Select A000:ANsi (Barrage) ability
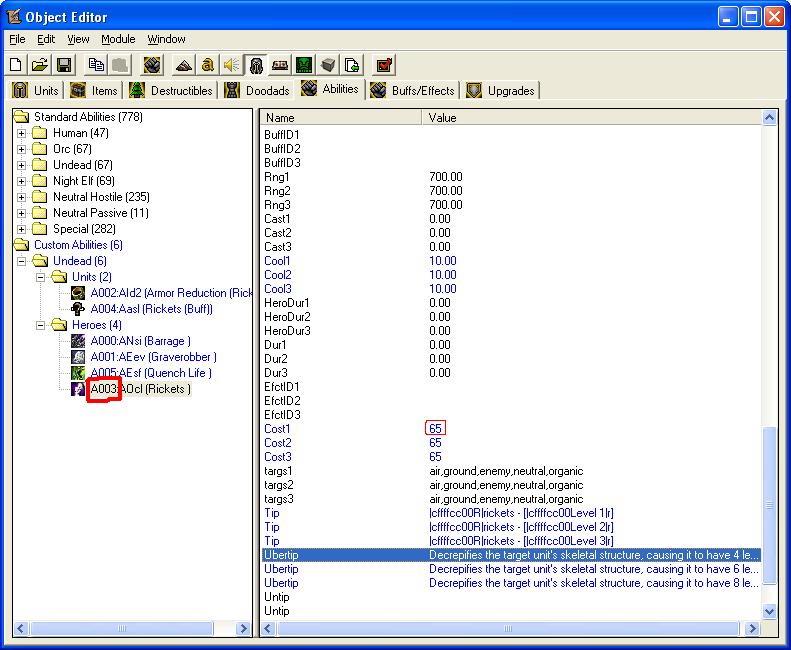Viewport: 791px width, 650px height. click(x=140, y=341)
